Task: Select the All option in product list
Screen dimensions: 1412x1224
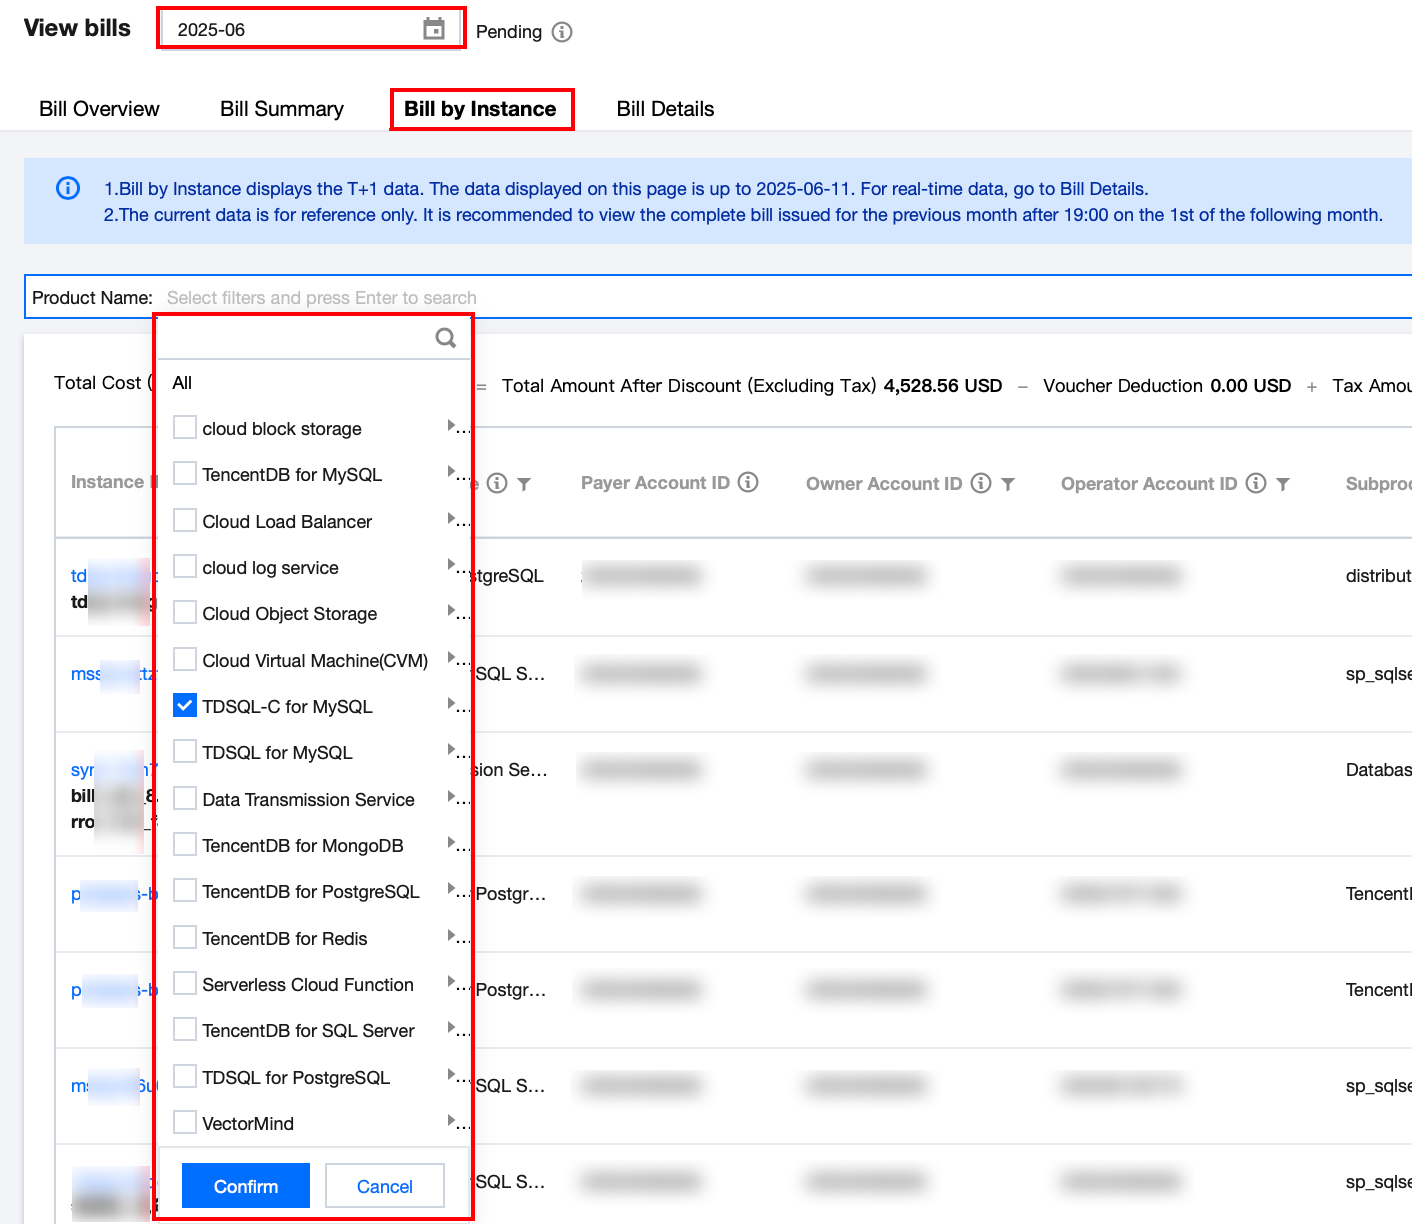Action: pos(182,383)
